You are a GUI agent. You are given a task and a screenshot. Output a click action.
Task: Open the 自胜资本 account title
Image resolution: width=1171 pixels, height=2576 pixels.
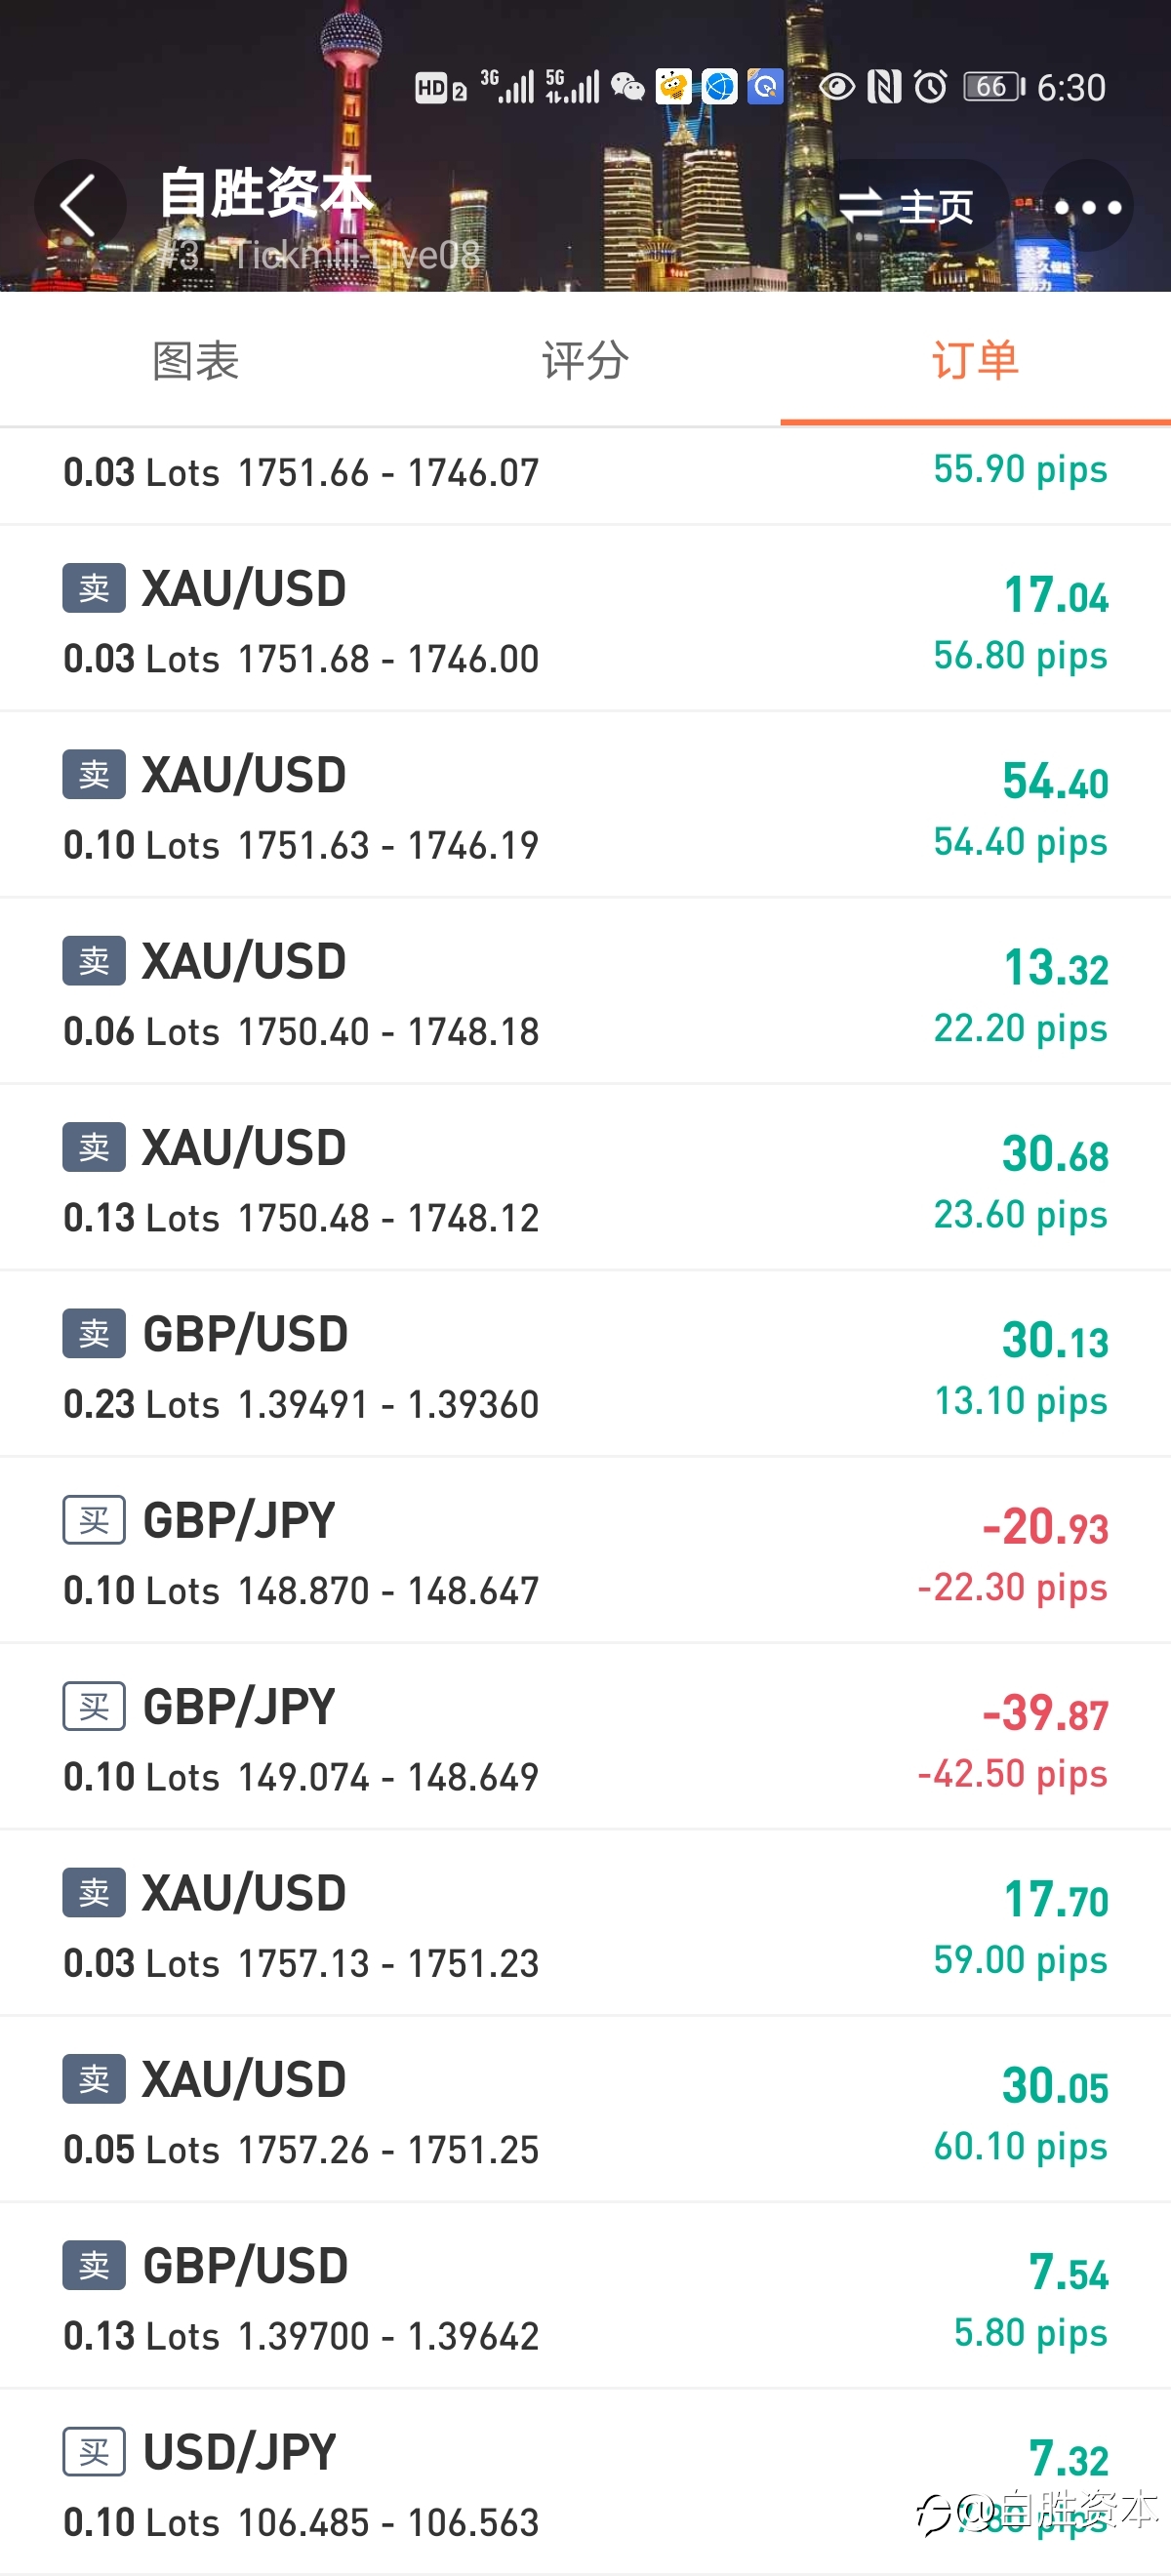click(x=265, y=193)
